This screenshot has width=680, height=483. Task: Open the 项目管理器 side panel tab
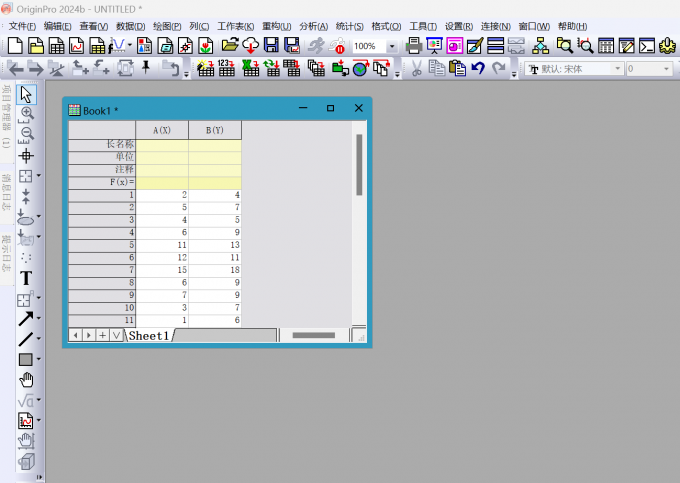tap(6, 116)
